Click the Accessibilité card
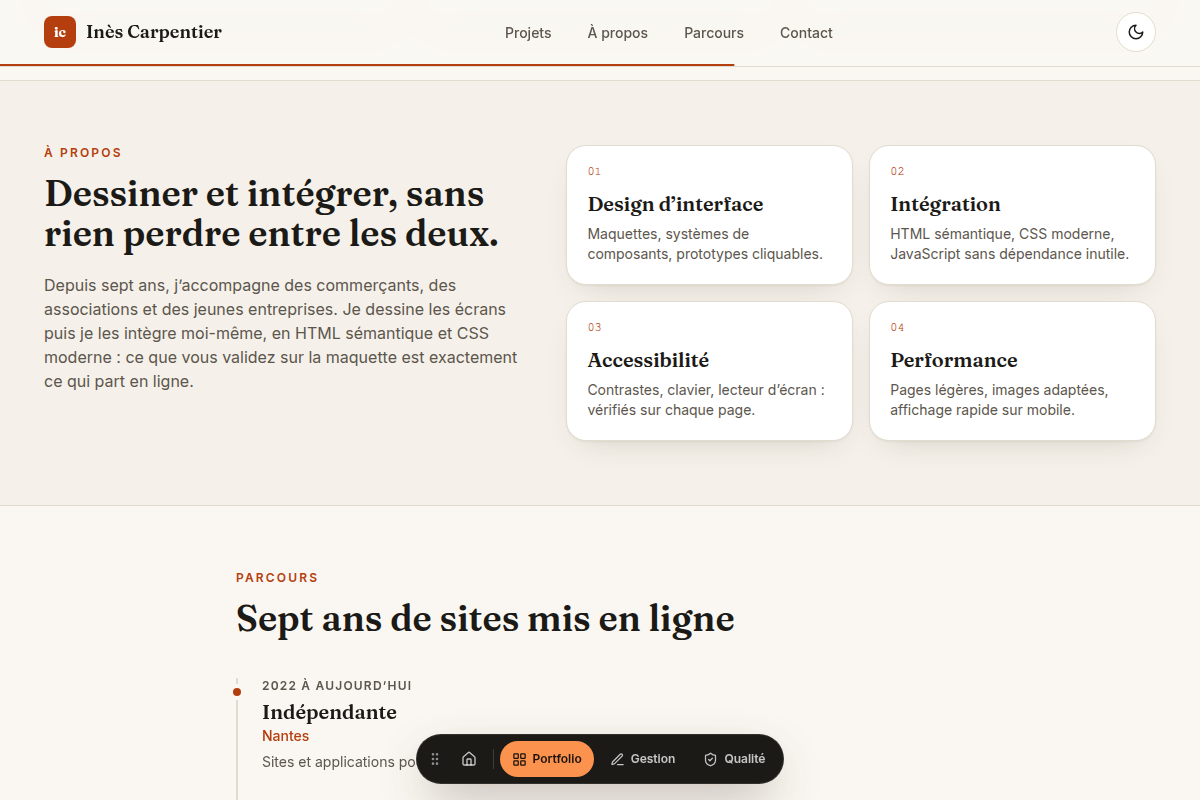This screenshot has width=1200, height=800. [x=709, y=371]
